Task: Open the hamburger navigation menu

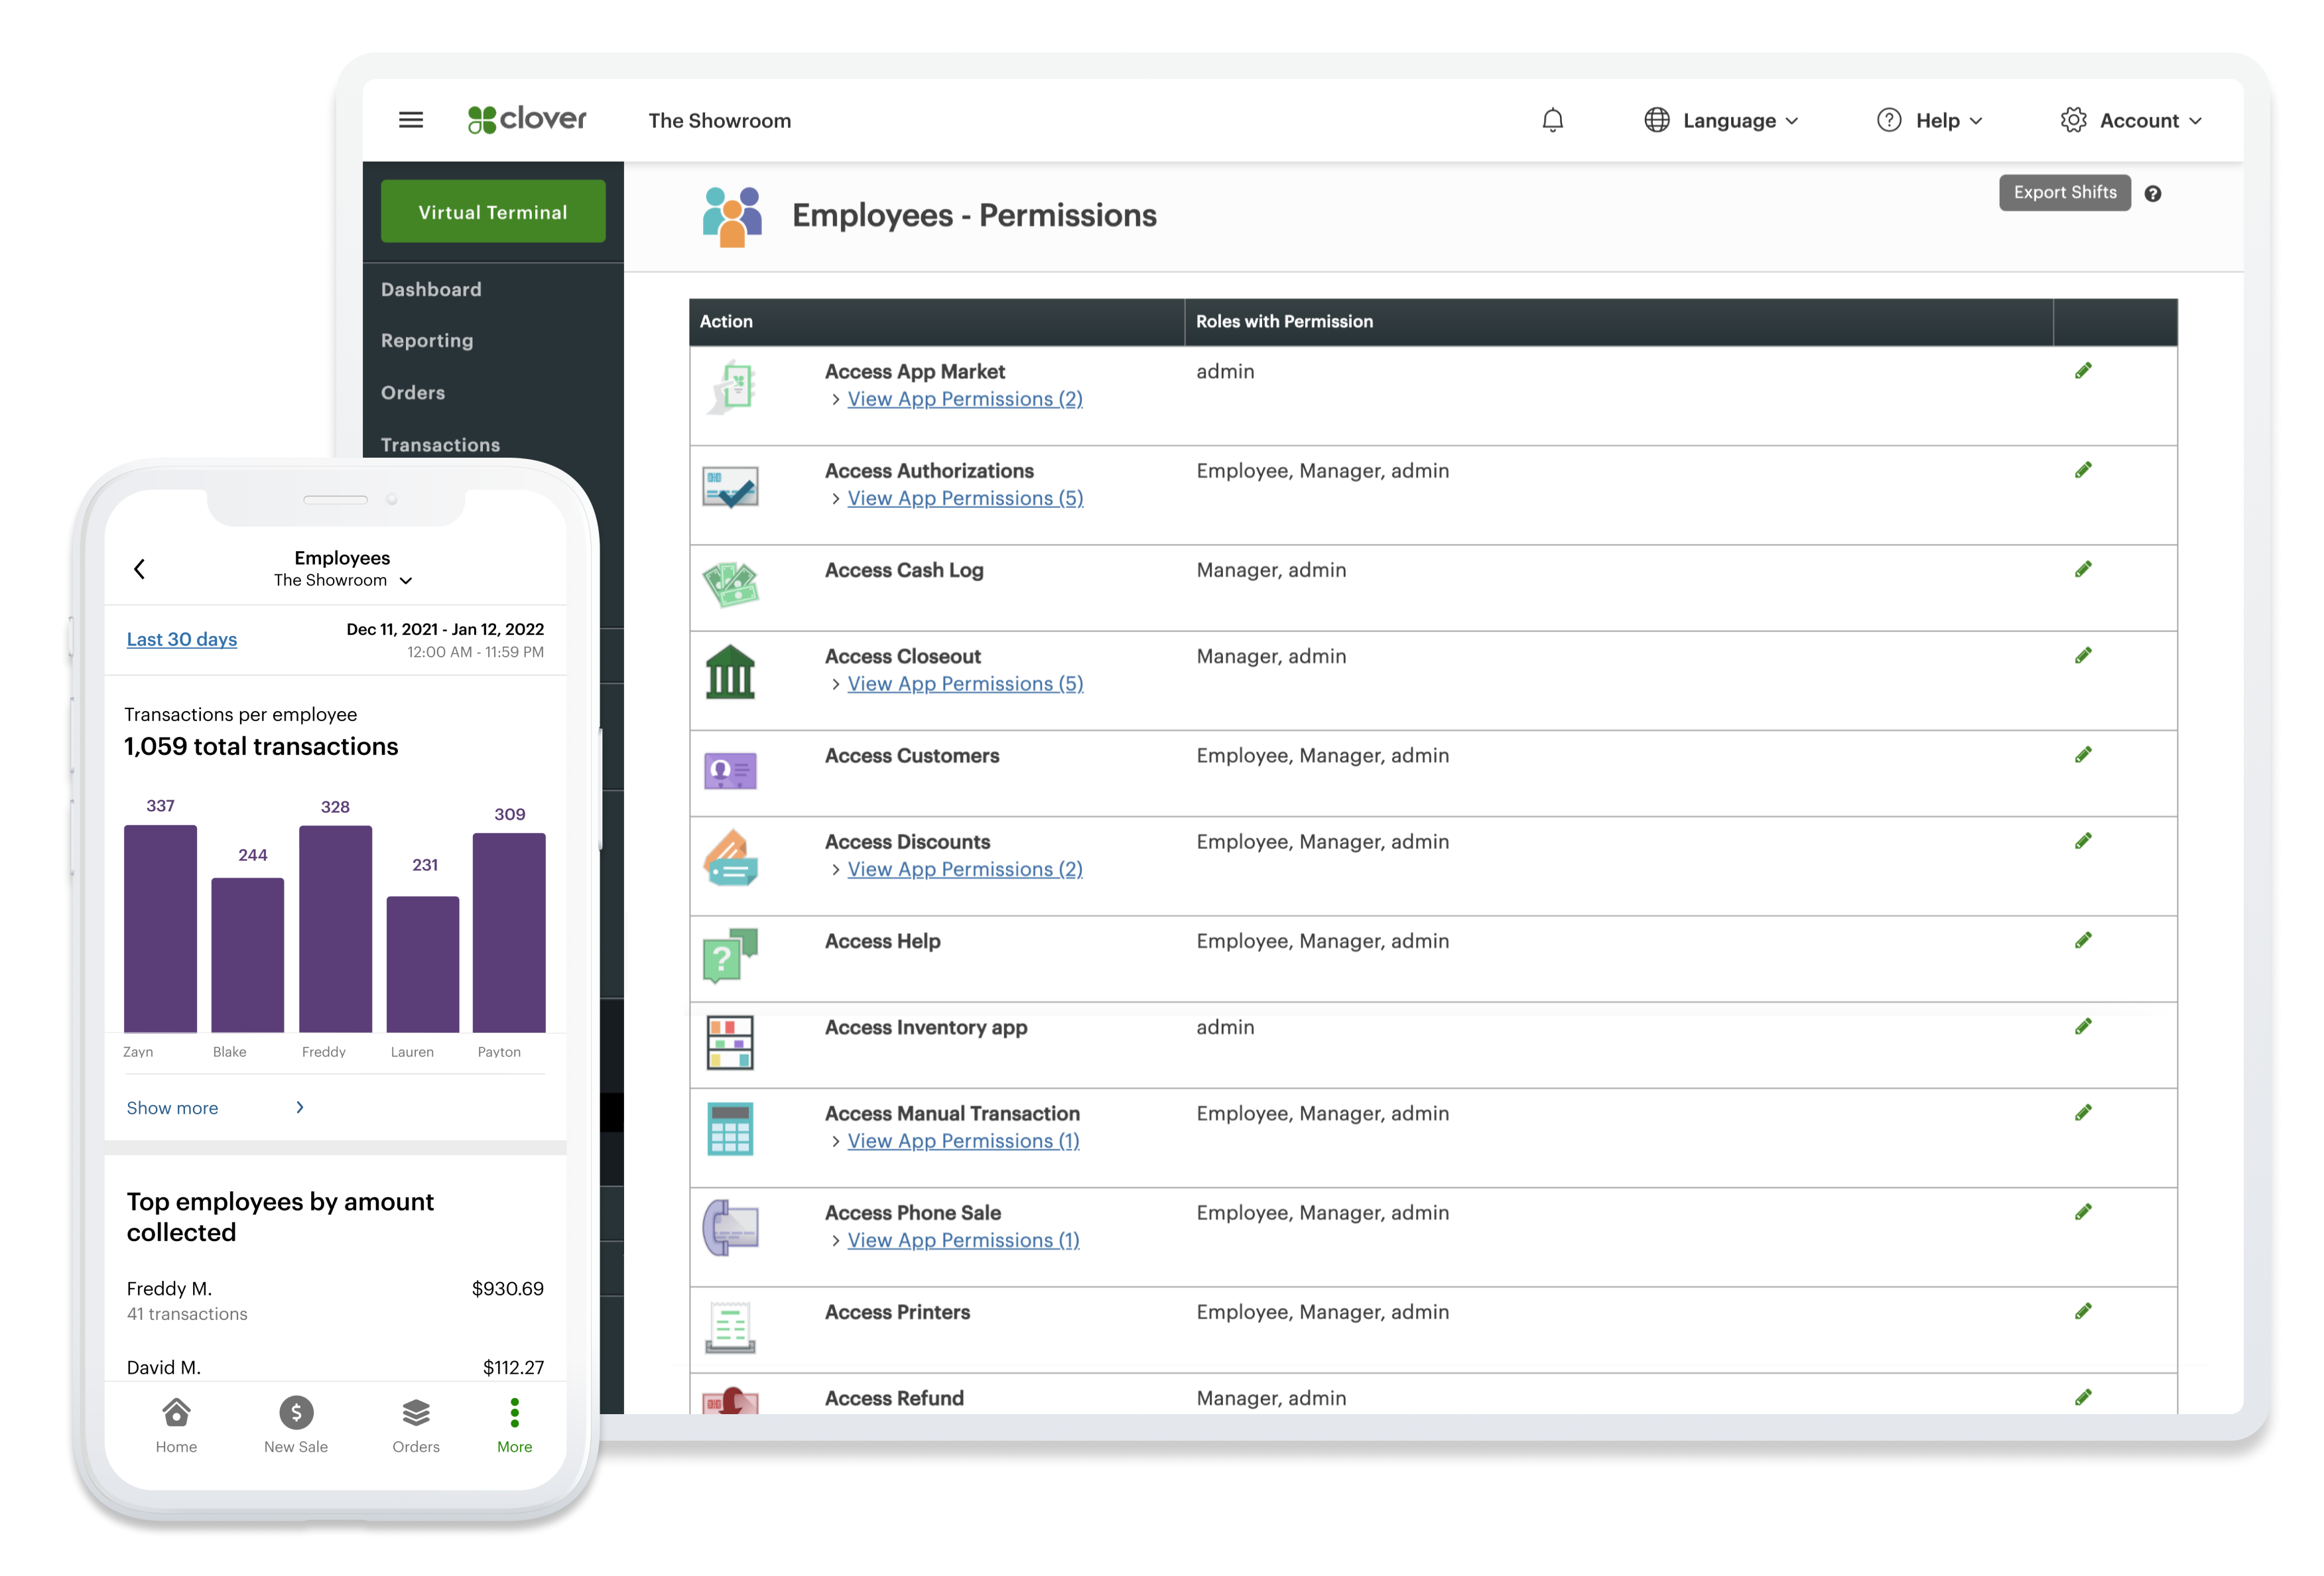Action: (x=410, y=119)
